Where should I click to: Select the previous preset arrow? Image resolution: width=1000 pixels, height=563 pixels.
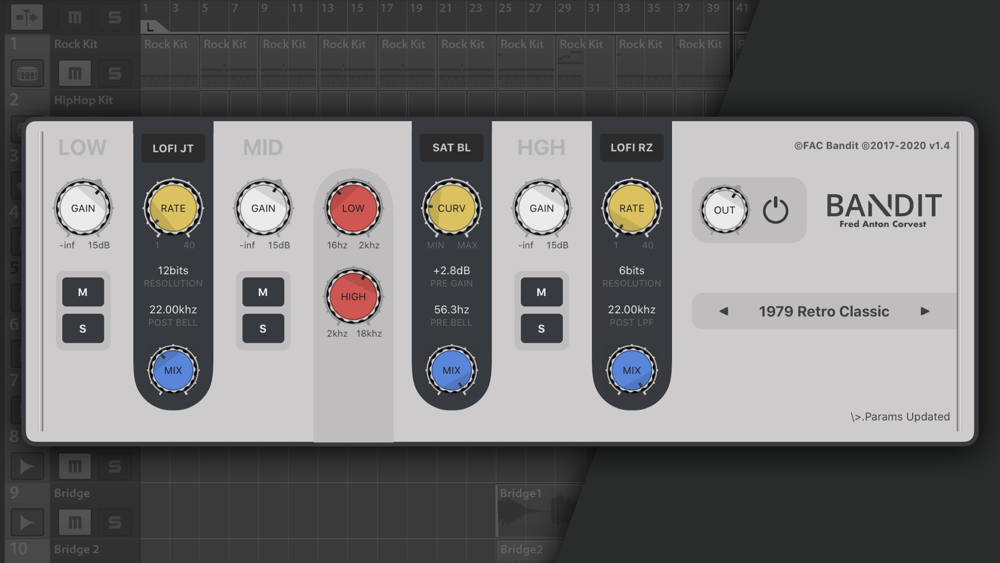point(723,311)
